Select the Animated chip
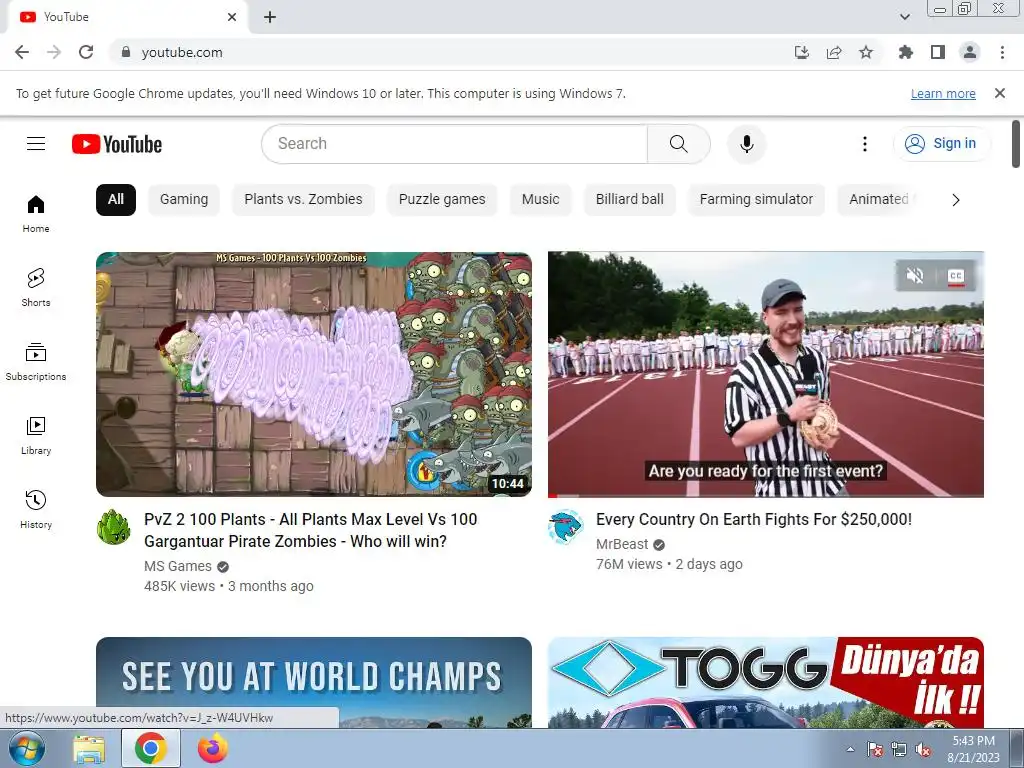The height and width of the screenshot is (768, 1024). click(879, 199)
